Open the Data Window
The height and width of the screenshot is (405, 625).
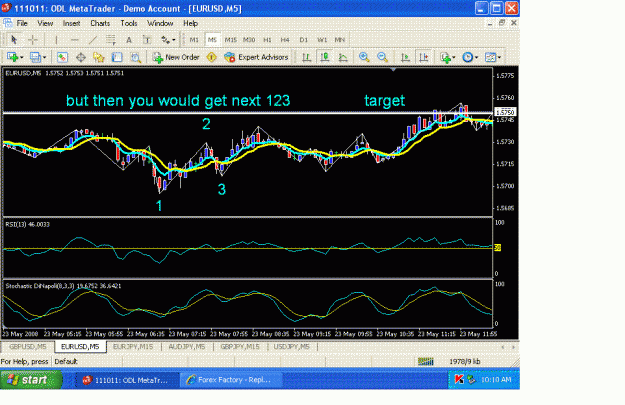pyautogui.click(x=81, y=57)
